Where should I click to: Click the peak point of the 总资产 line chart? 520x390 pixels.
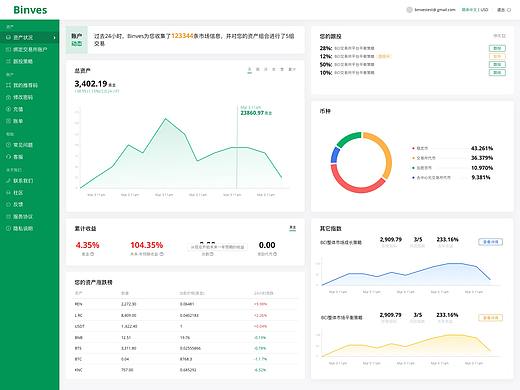(165, 118)
